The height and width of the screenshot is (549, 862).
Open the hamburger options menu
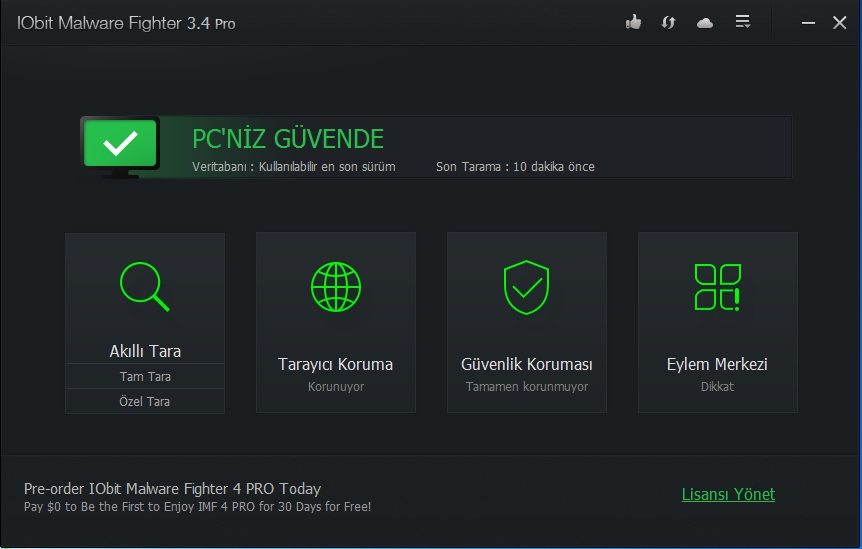[x=743, y=22]
